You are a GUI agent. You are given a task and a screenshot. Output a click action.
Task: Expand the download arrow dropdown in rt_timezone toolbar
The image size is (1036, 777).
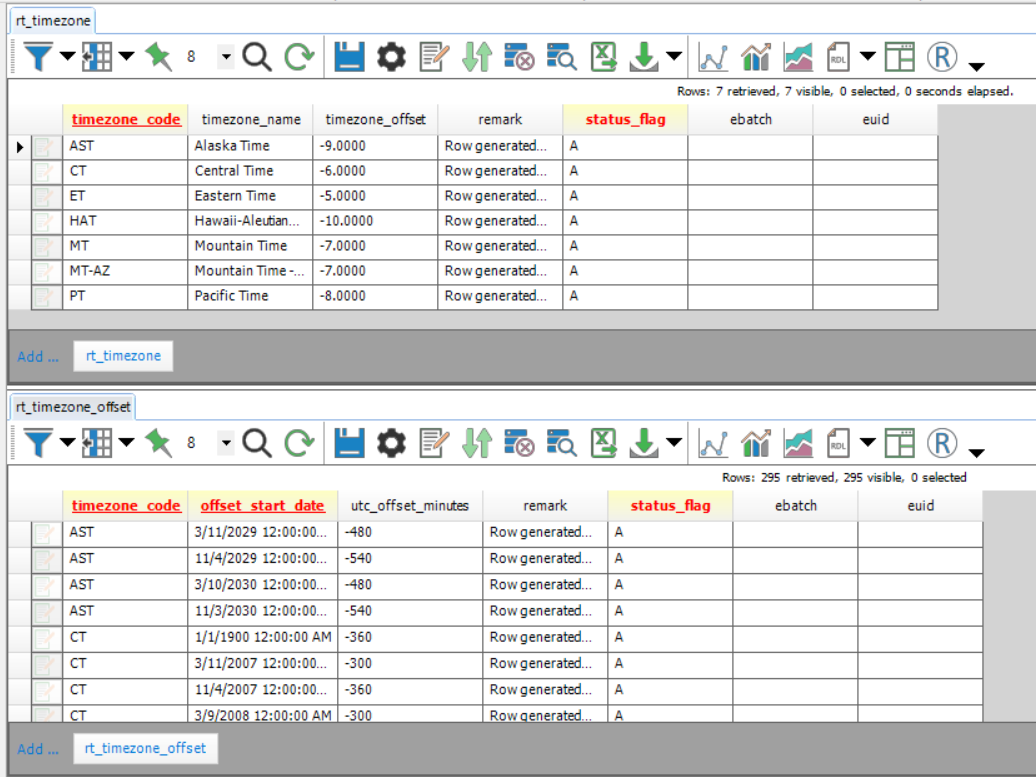675,57
